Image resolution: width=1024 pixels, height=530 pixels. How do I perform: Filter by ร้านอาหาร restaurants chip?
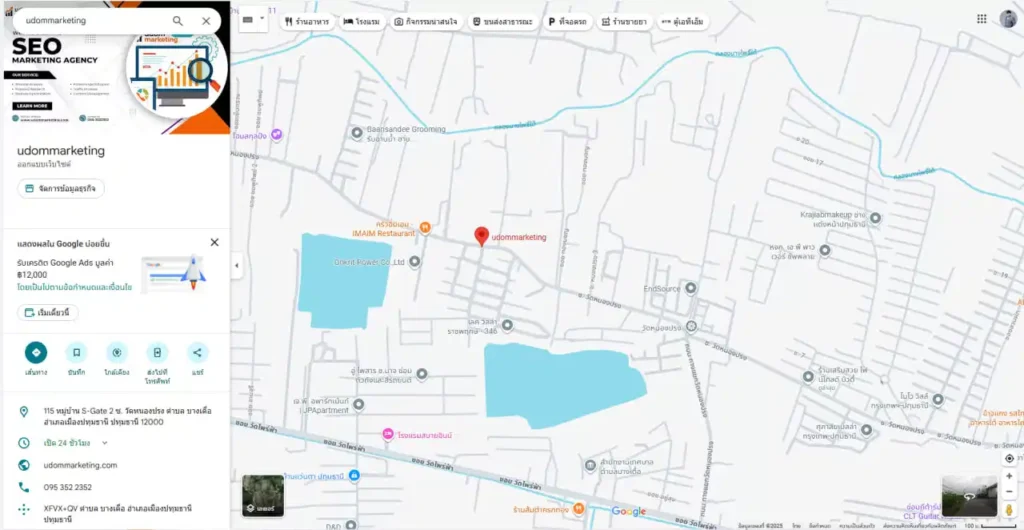point(307,22)
